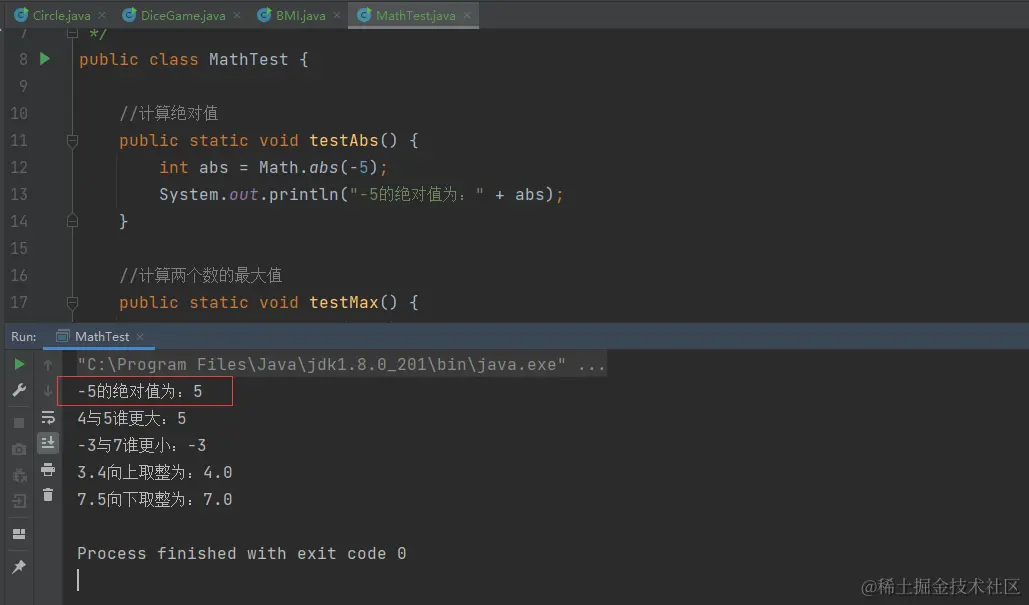Viewport: 1029px width, 605px height.
Task: Run the MathTest class from the gutter arrow on line 8
Action: (x=45, y=59)
